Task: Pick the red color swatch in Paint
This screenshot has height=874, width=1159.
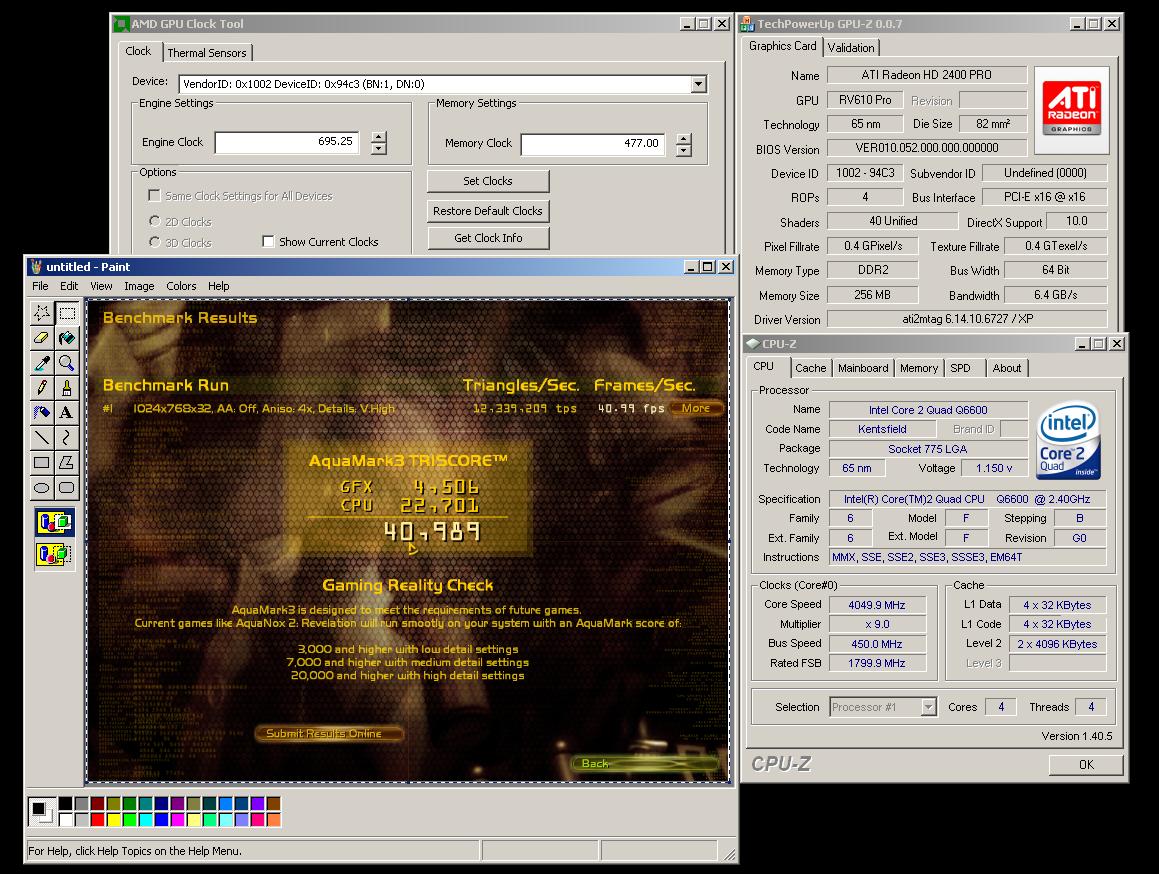Action: [x=97, y=819]
